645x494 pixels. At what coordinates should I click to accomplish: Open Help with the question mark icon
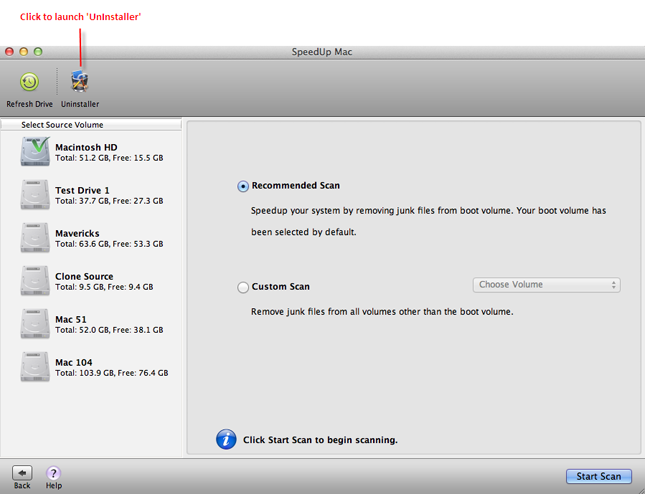[53, 473]
